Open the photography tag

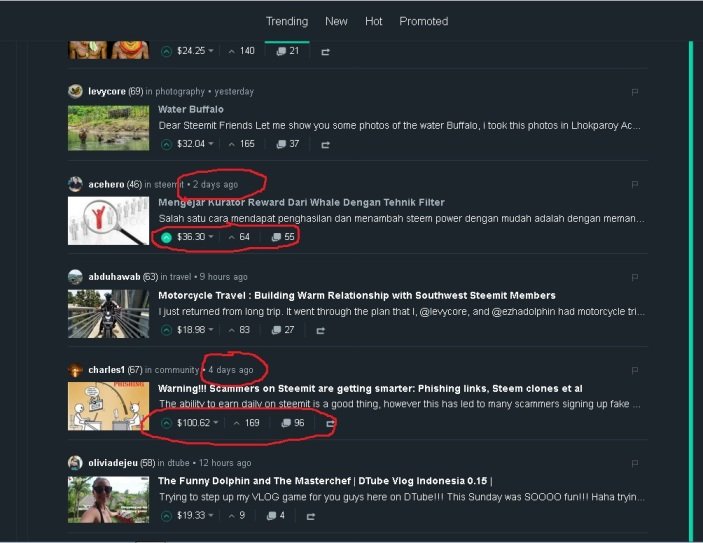pyautogui.click(x=180, y=92)
